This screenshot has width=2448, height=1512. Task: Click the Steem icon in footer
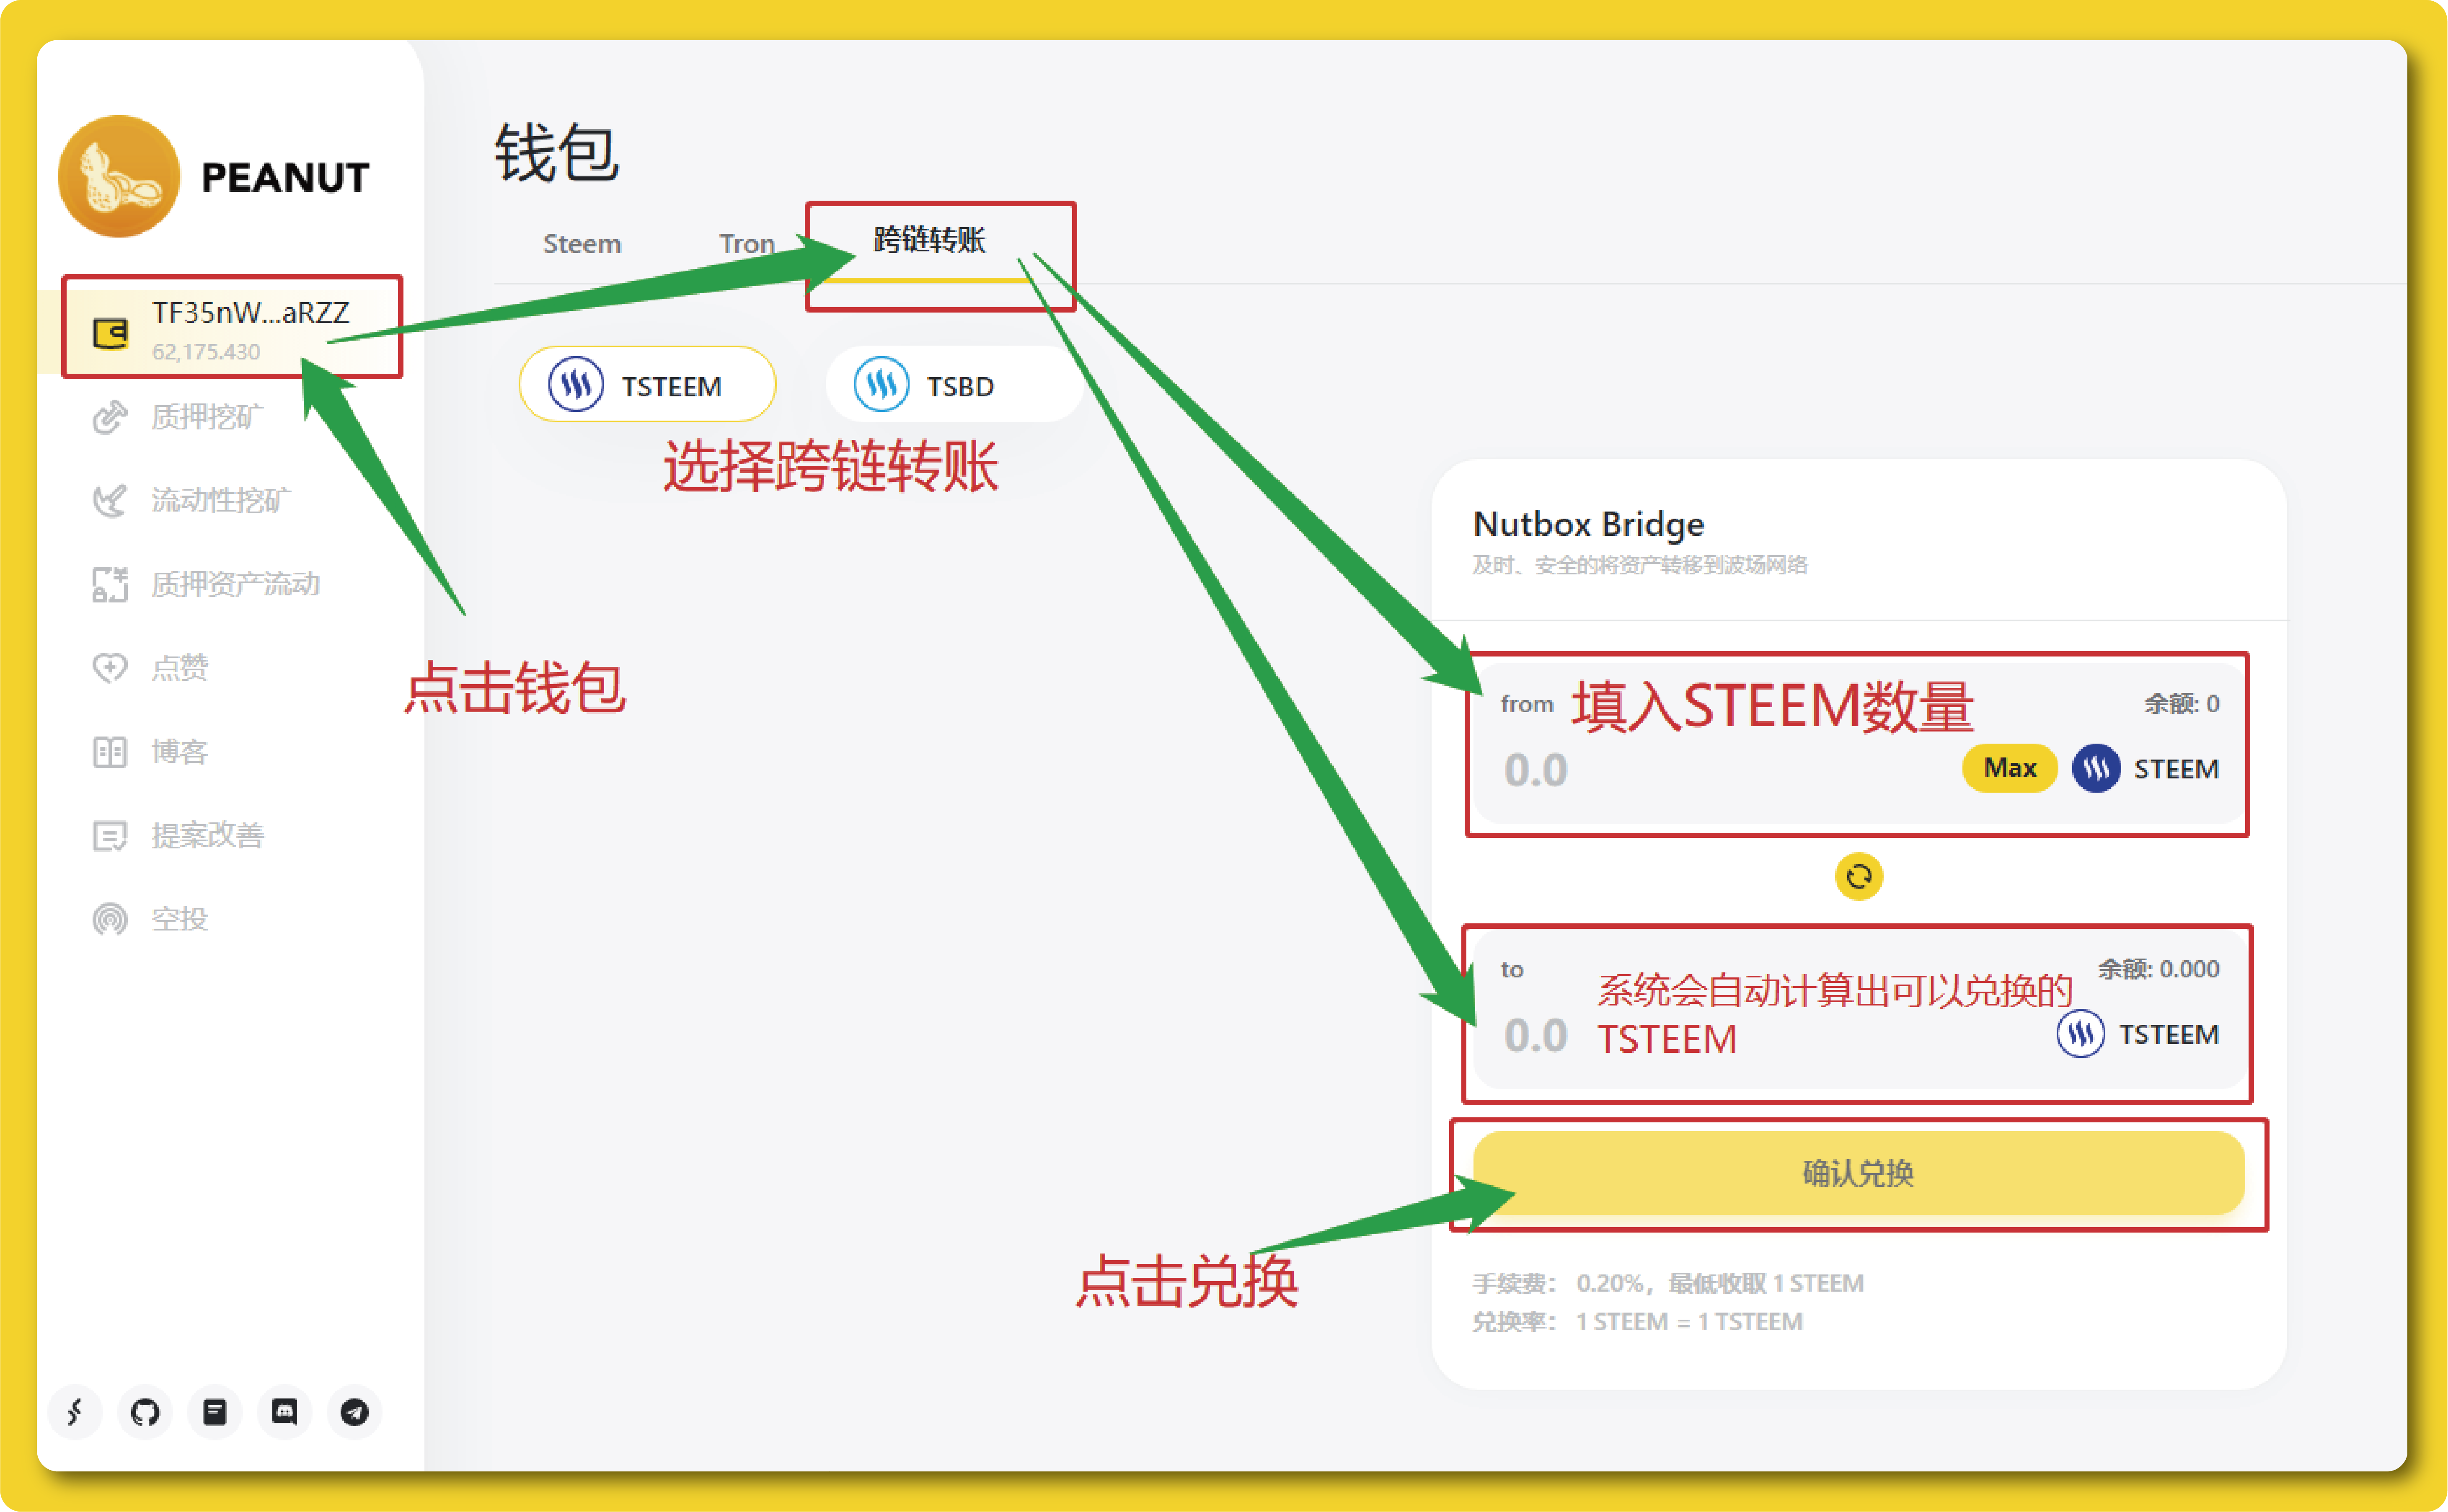(x=75, y=1412)
